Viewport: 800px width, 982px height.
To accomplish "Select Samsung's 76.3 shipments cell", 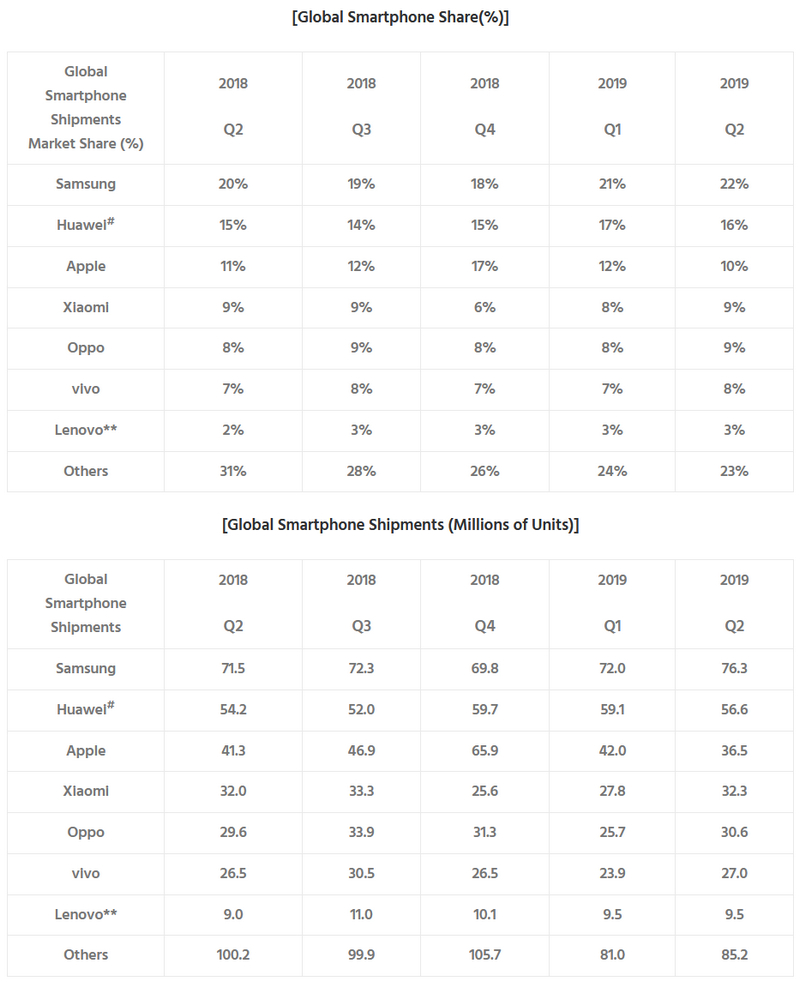I will click(x=734, y=668).
